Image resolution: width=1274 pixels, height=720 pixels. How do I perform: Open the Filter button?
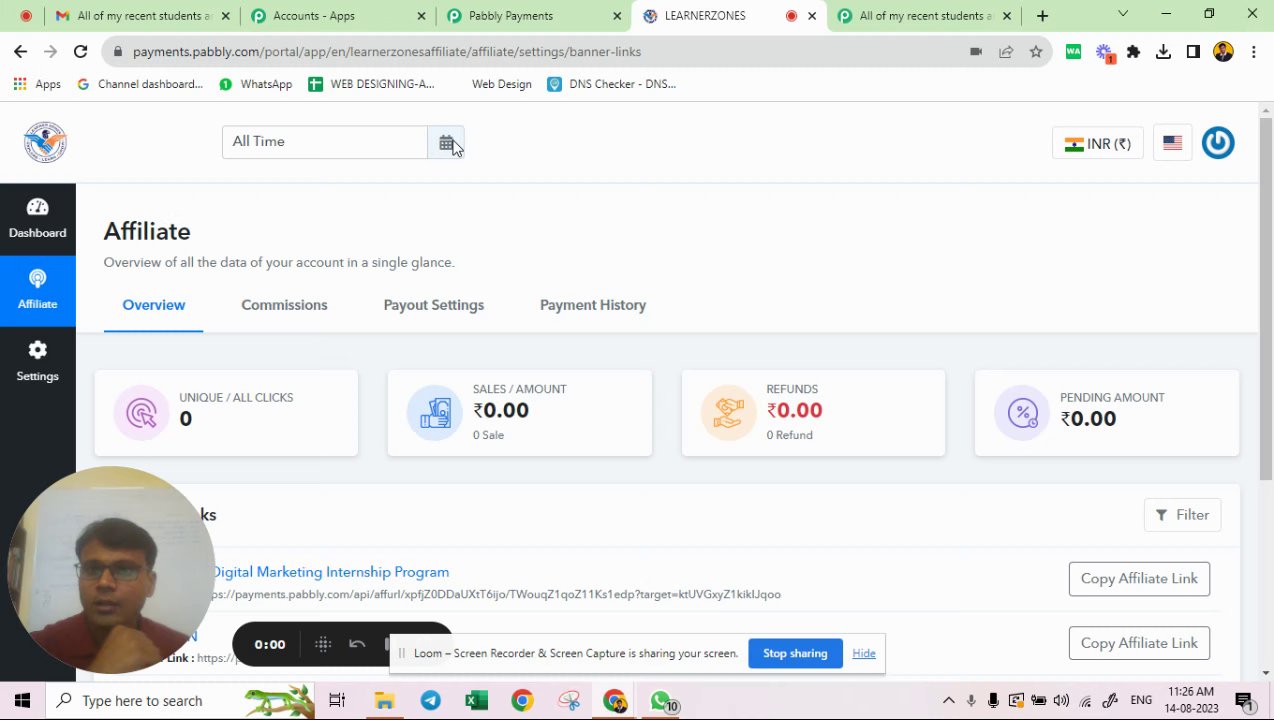point(1182,515)
